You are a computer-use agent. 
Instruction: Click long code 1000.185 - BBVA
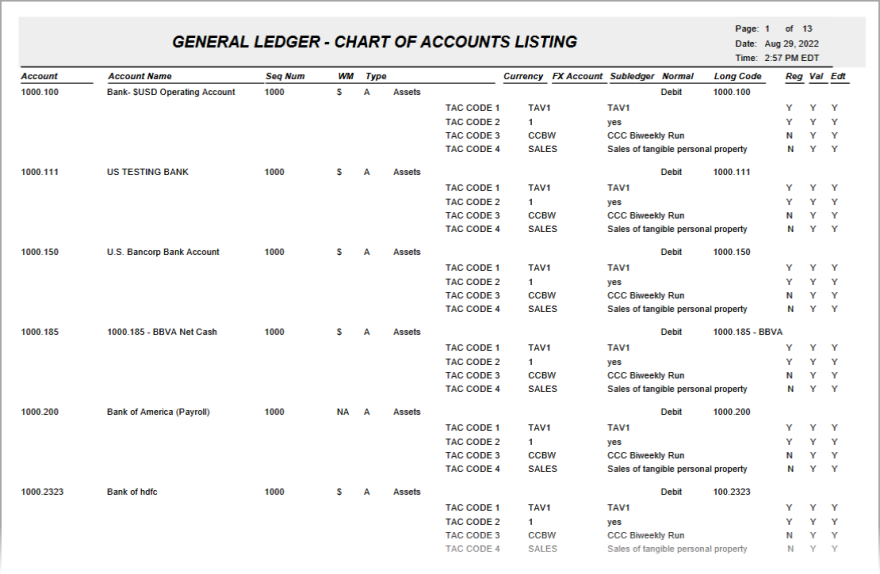pos(748,332)
